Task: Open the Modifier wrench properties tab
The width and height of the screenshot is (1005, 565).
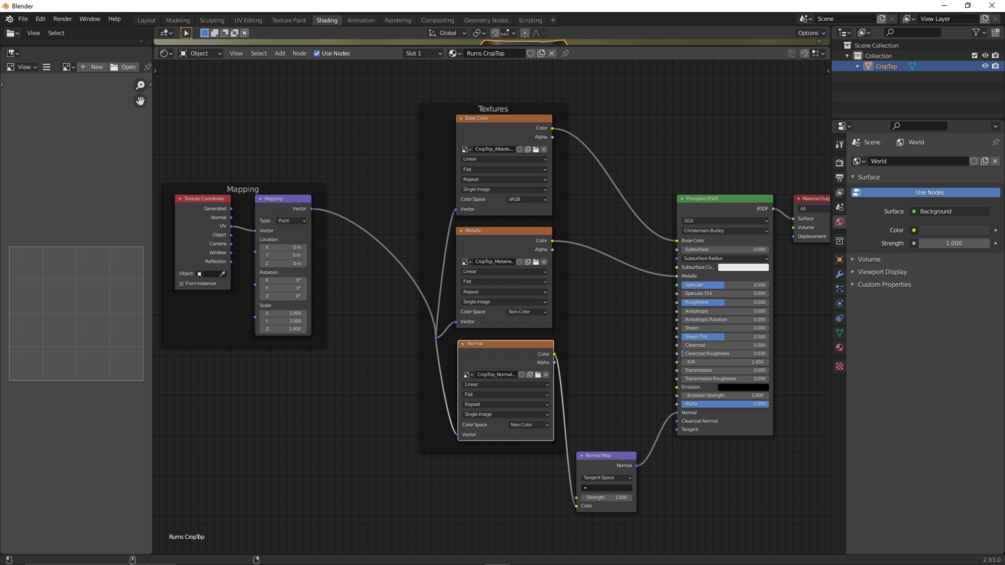Action: click(x=840, y=274)
